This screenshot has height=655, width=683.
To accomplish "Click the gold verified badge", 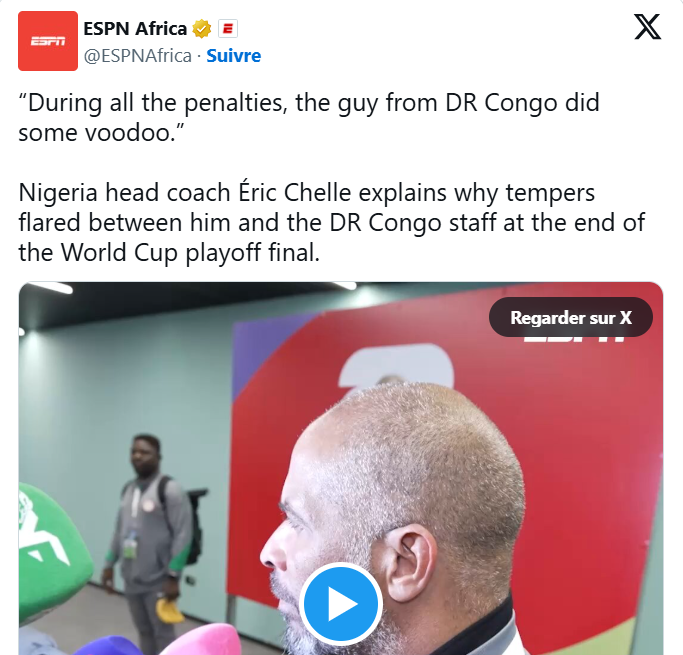I will coord(201,29).
